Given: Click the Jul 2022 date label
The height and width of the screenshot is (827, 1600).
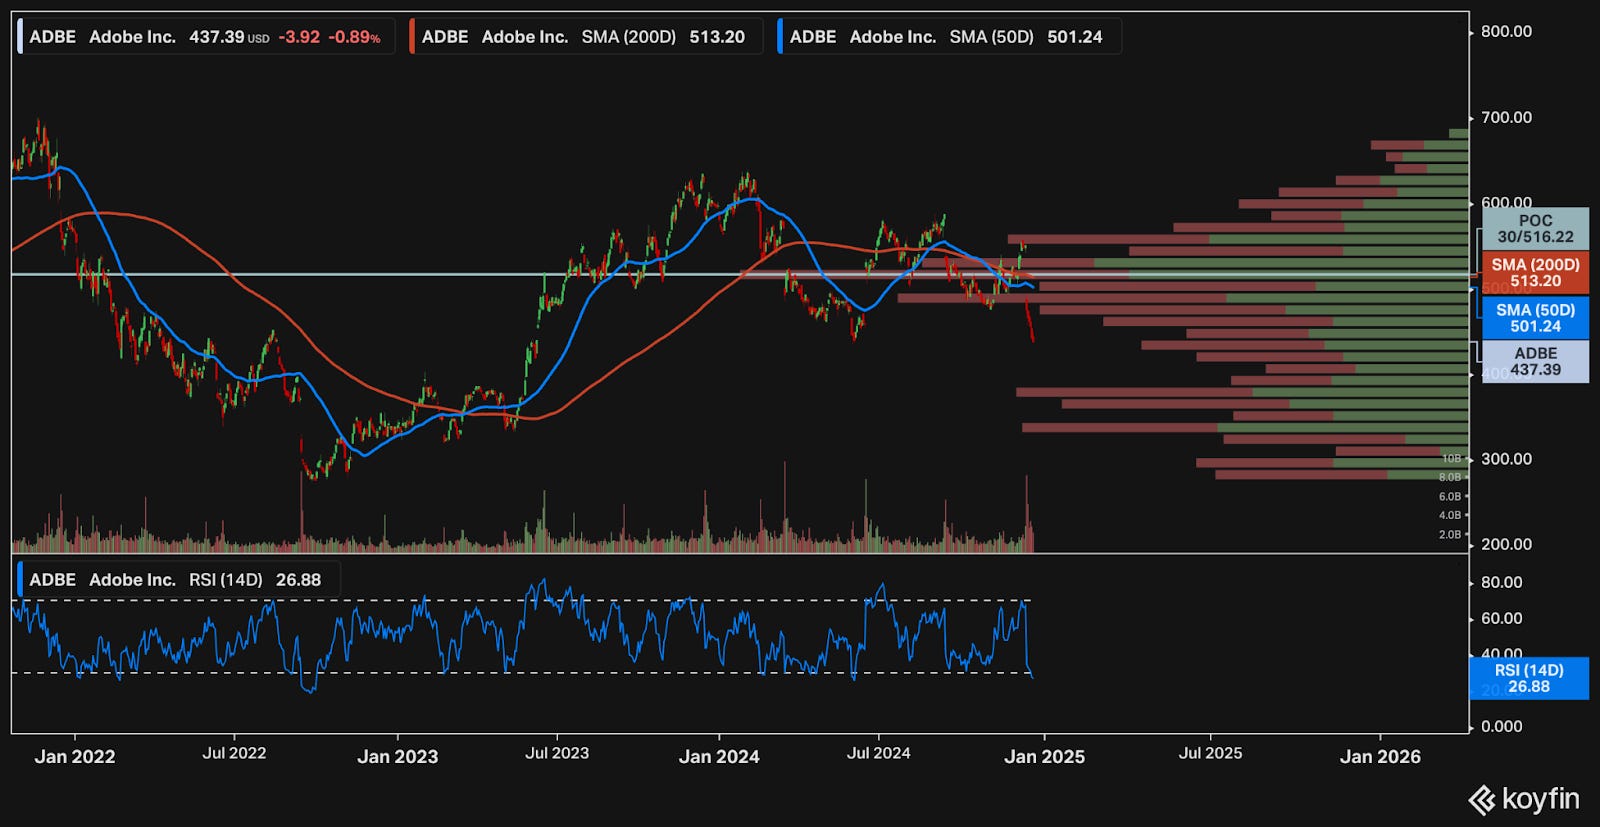Looking at the screenshot, I should (x=234, y=753).
